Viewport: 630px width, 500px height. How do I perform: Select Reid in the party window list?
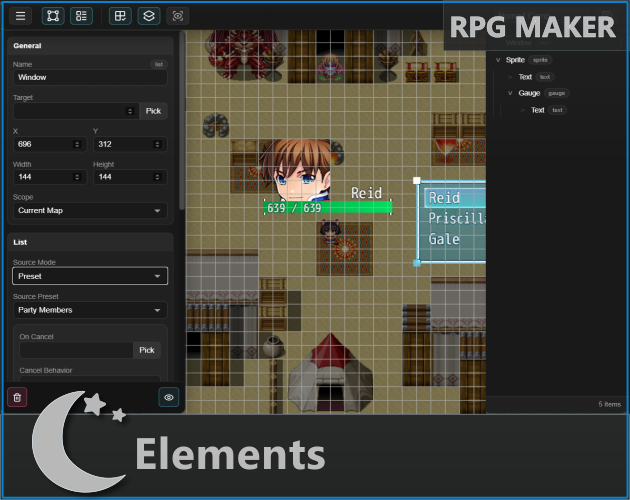(x=454, y=198)
